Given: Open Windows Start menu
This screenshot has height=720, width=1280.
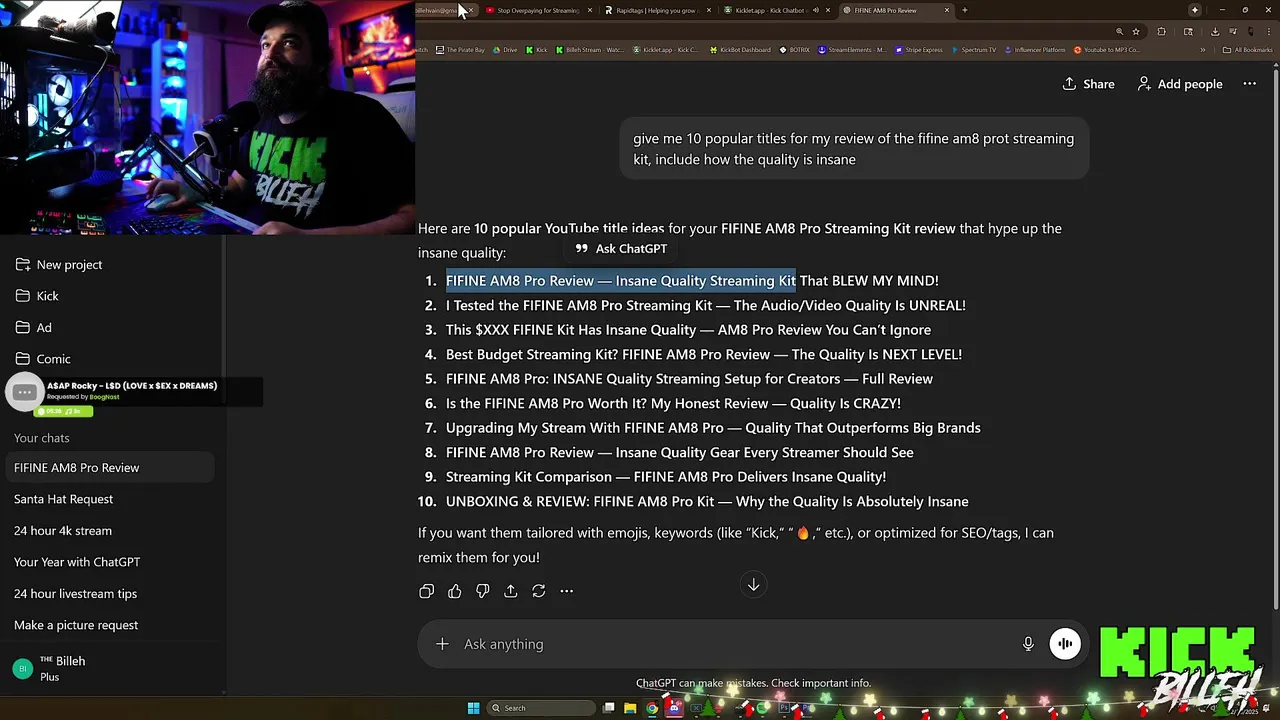Looking at the screenshot, I should click(x=473, y=708).
